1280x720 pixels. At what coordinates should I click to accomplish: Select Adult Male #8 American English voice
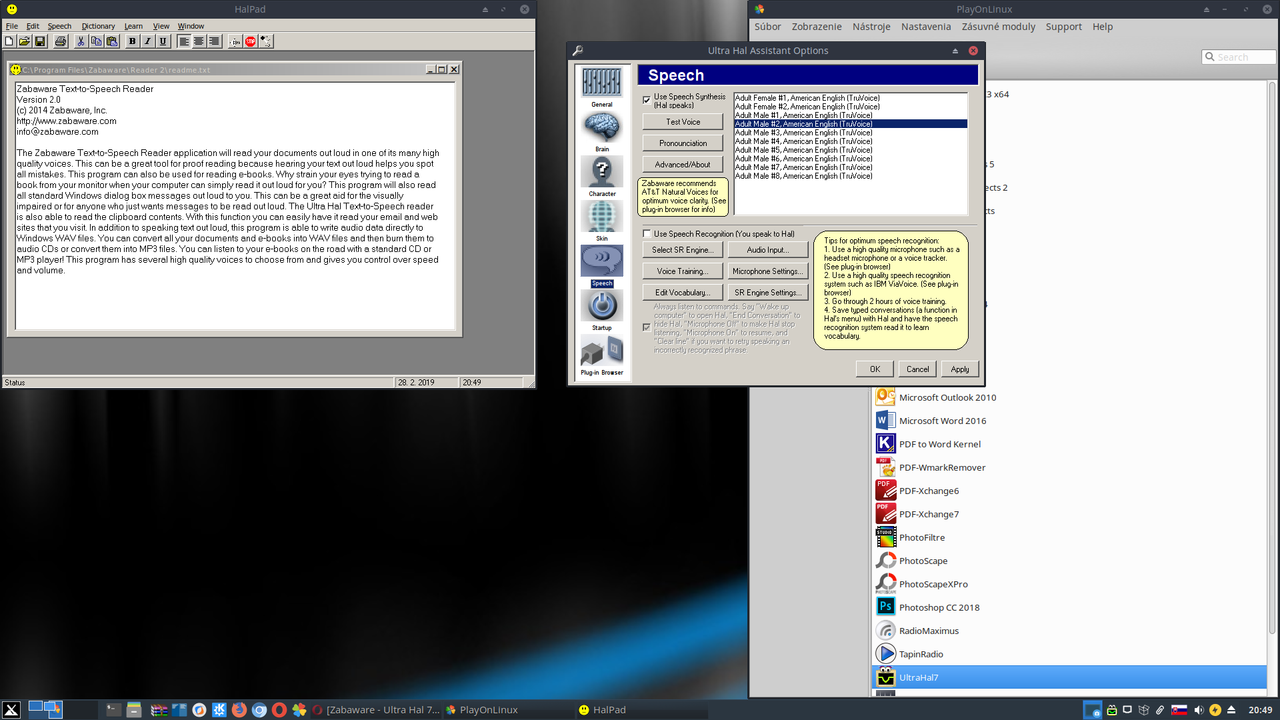click(850, 176)
